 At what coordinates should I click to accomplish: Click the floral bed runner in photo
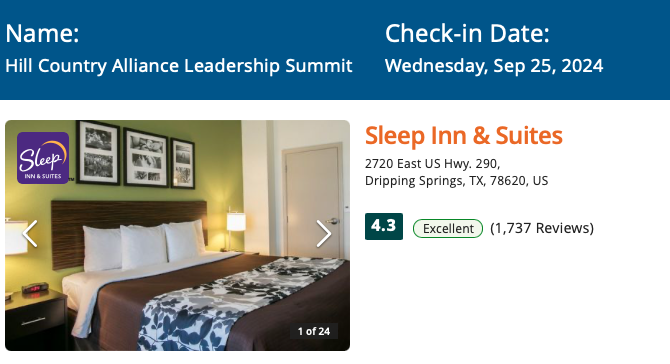click(239, 301)
